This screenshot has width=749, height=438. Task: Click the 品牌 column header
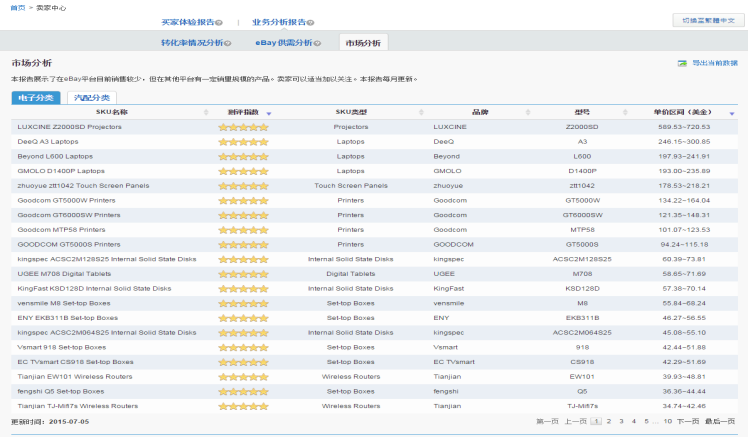tap(480, 112)
